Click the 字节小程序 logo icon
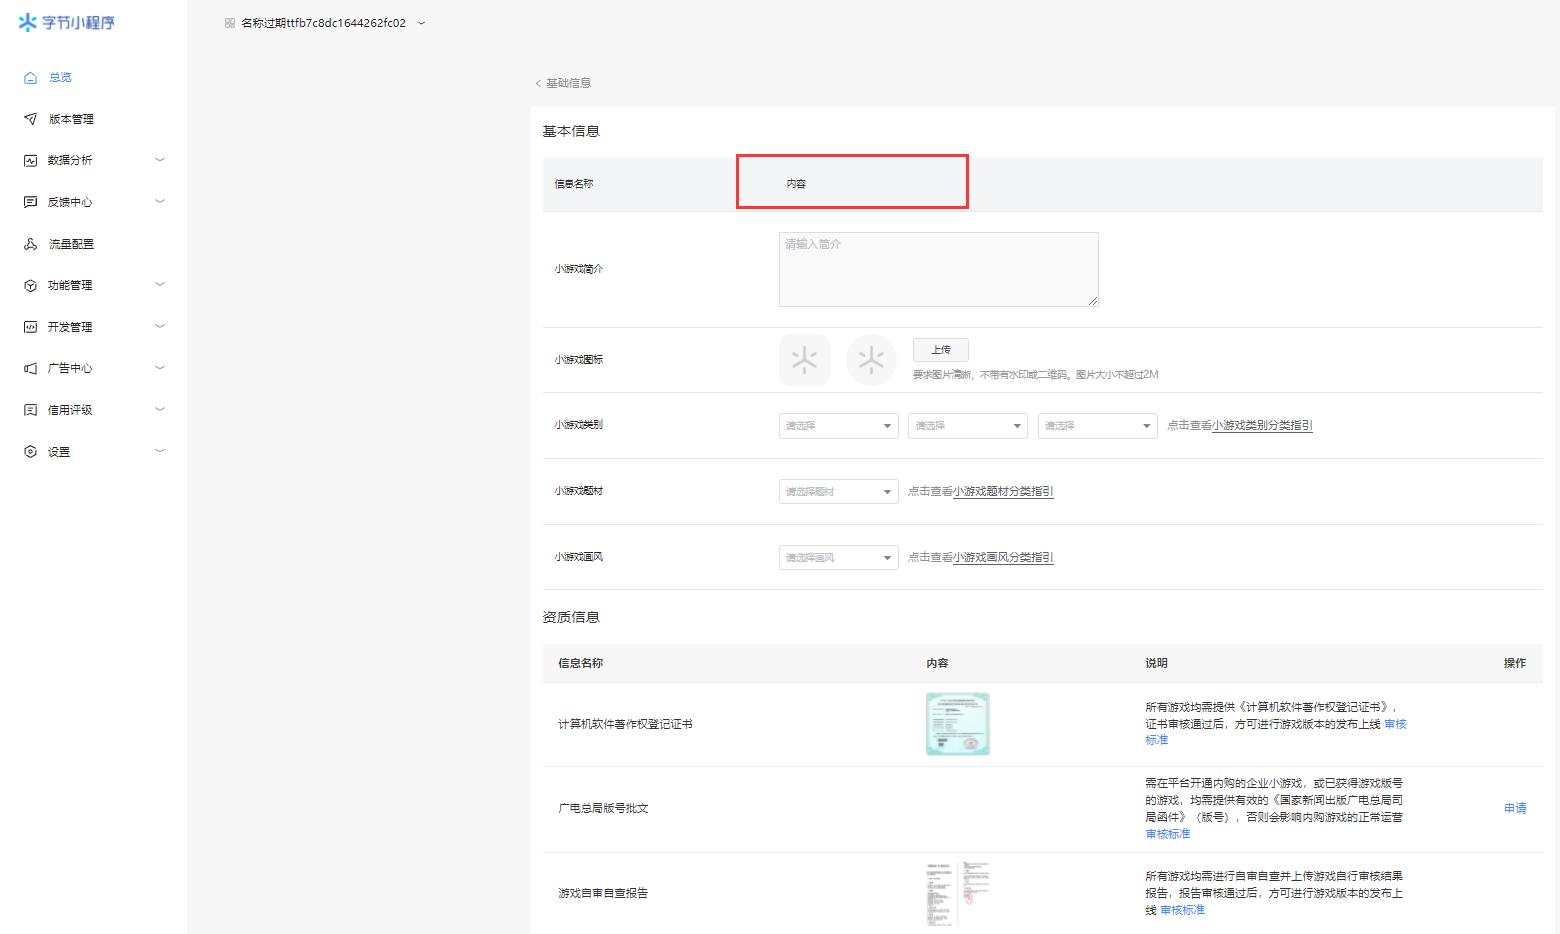This screenshot has width=1560, height=934. (28, 22)
